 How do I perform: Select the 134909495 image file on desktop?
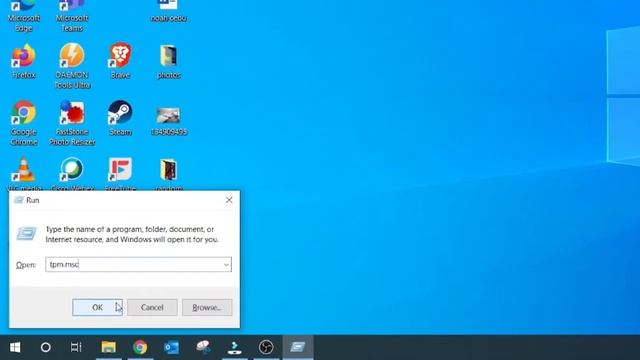point(169,121)
